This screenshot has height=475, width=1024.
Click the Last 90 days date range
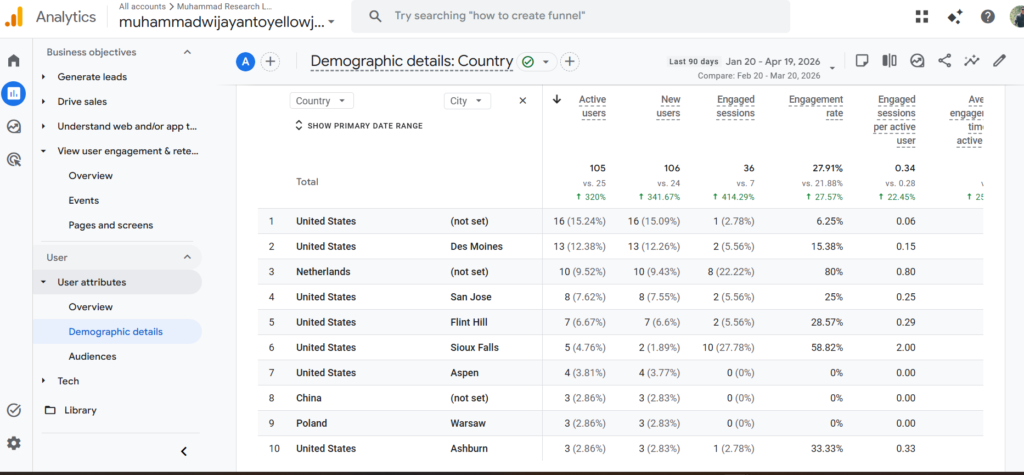(693, 61)
